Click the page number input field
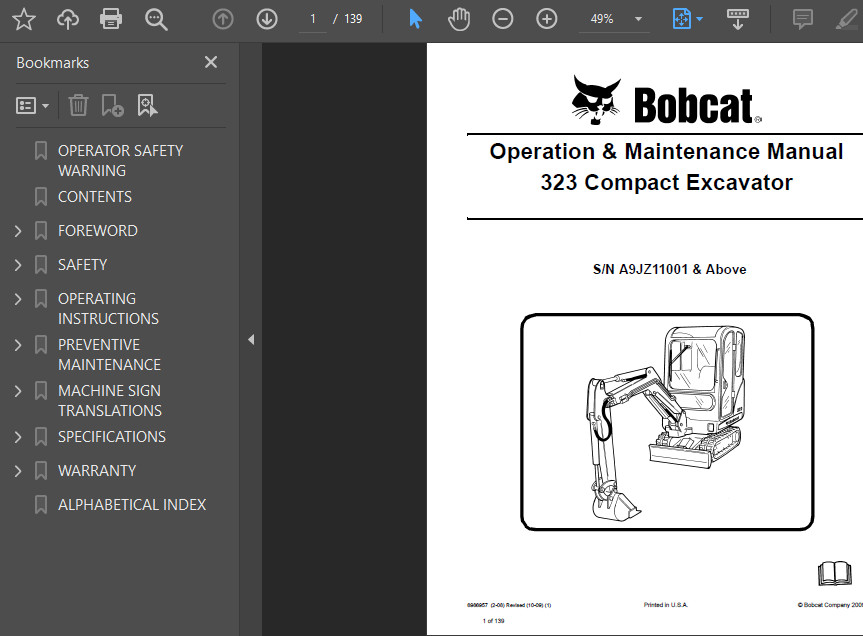The width and height of the screenshot is (863, 636). pos(313,19)
